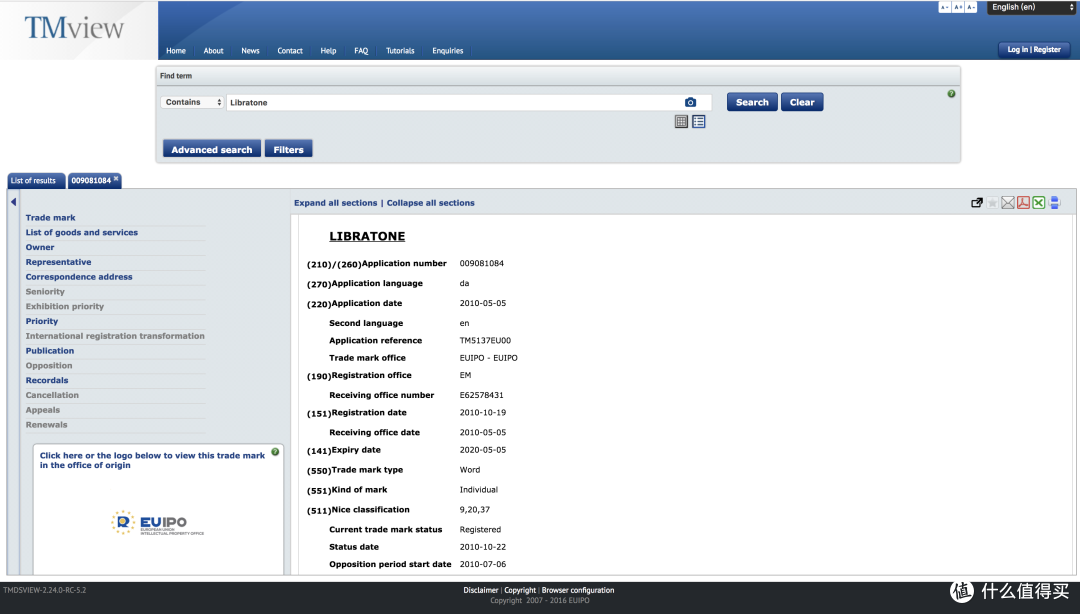Open the News menu item
The height and width of the screenshot is (614, 1080).
point(250,50)
